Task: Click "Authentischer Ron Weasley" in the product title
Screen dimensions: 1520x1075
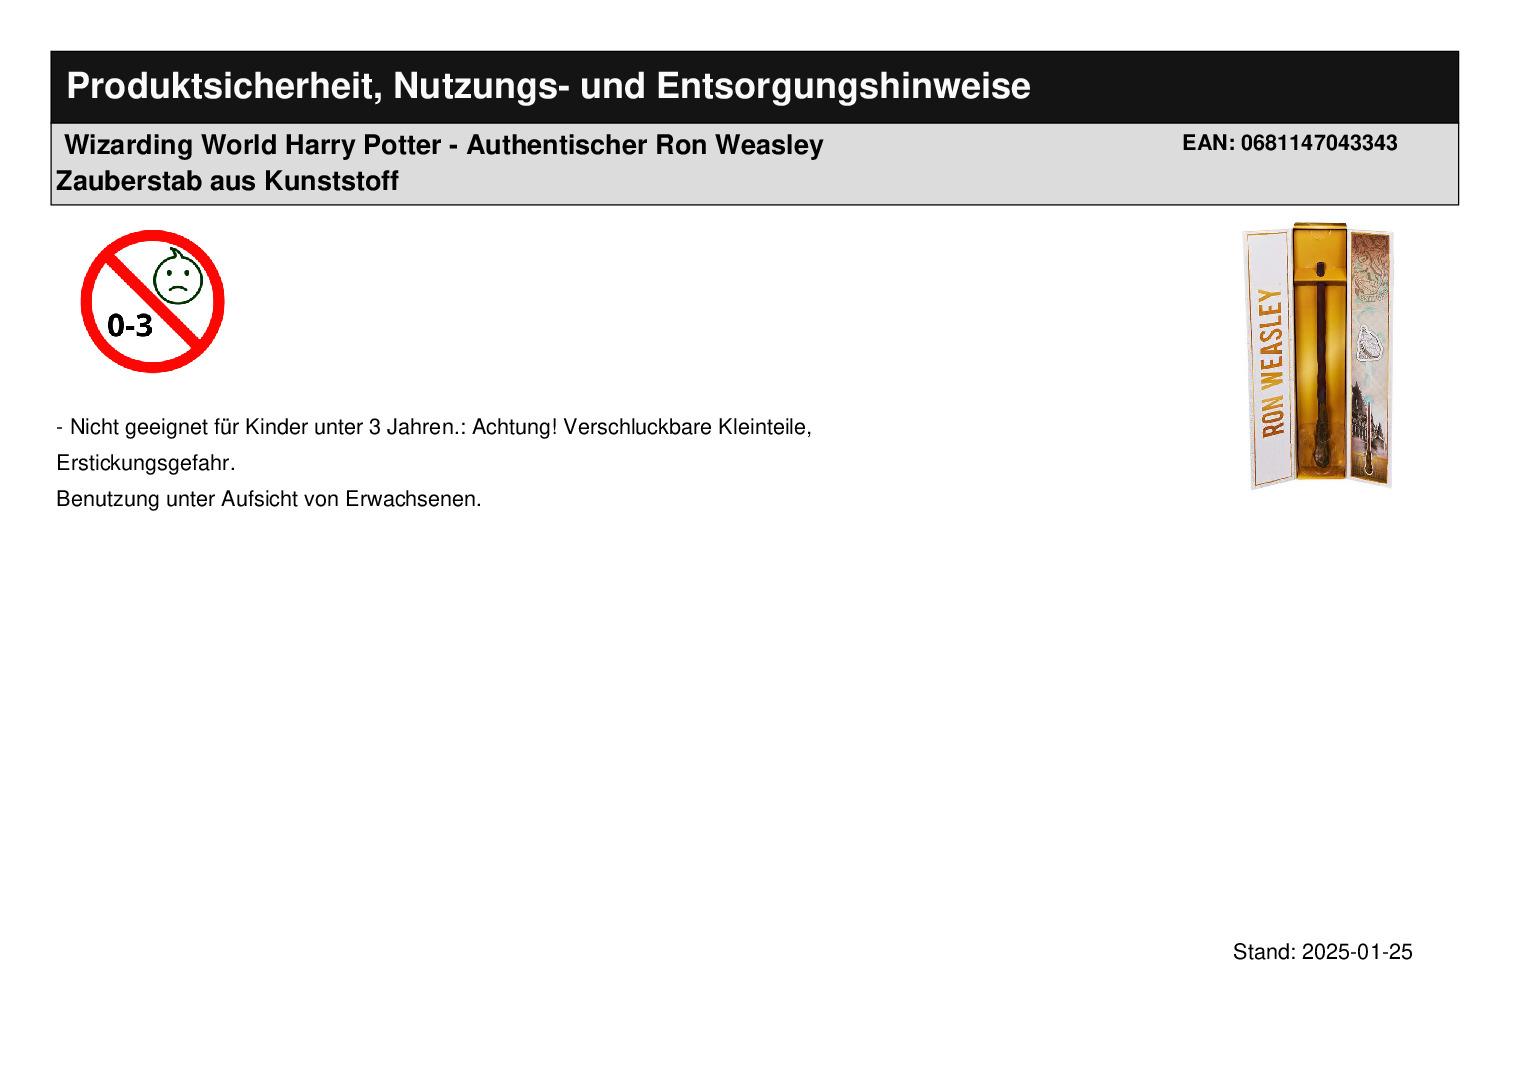Action: click(x=645, y=145)
